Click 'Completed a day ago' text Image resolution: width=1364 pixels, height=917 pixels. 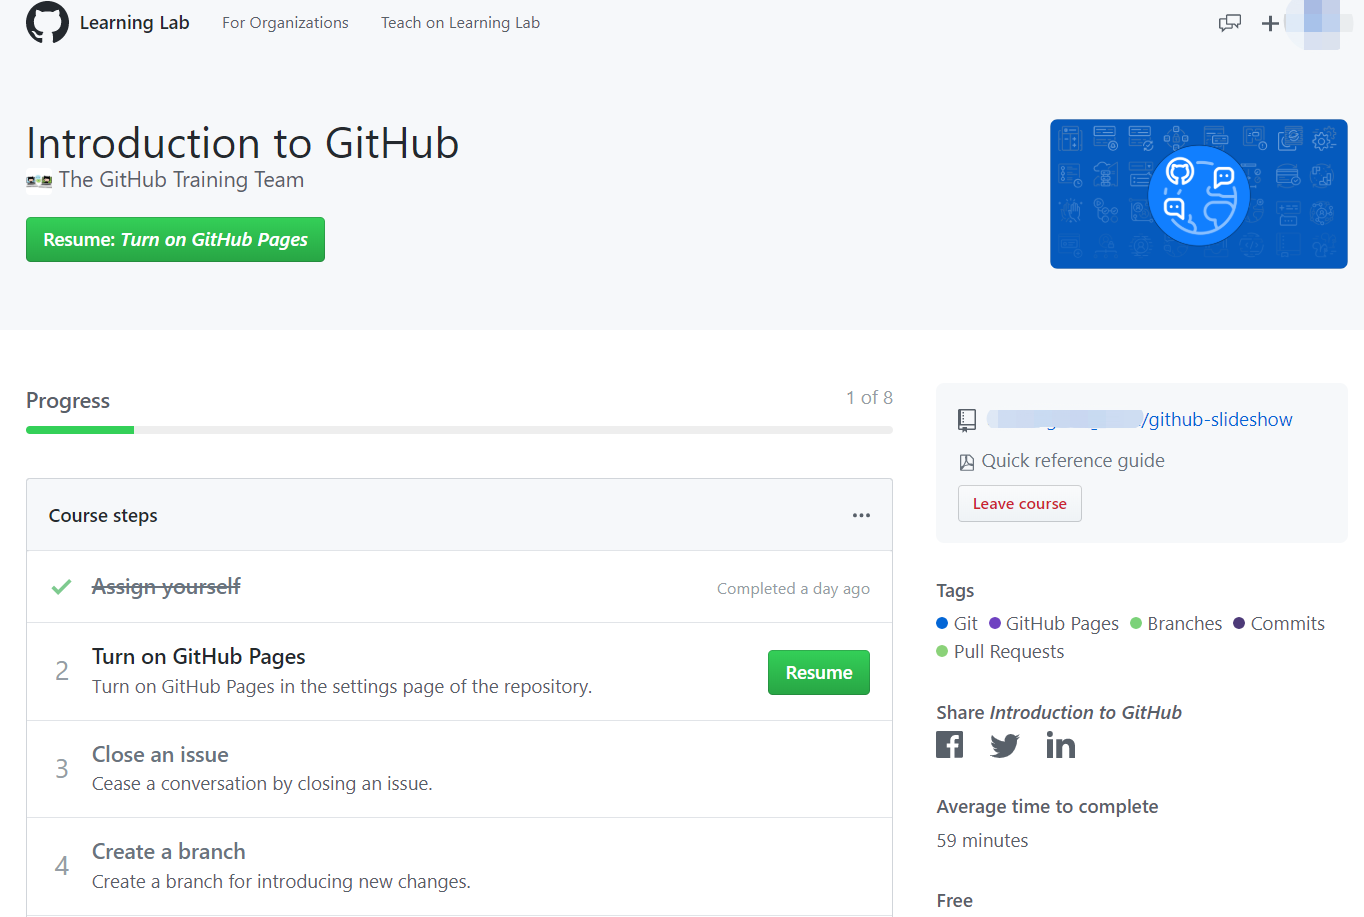[x=793, y=589]
